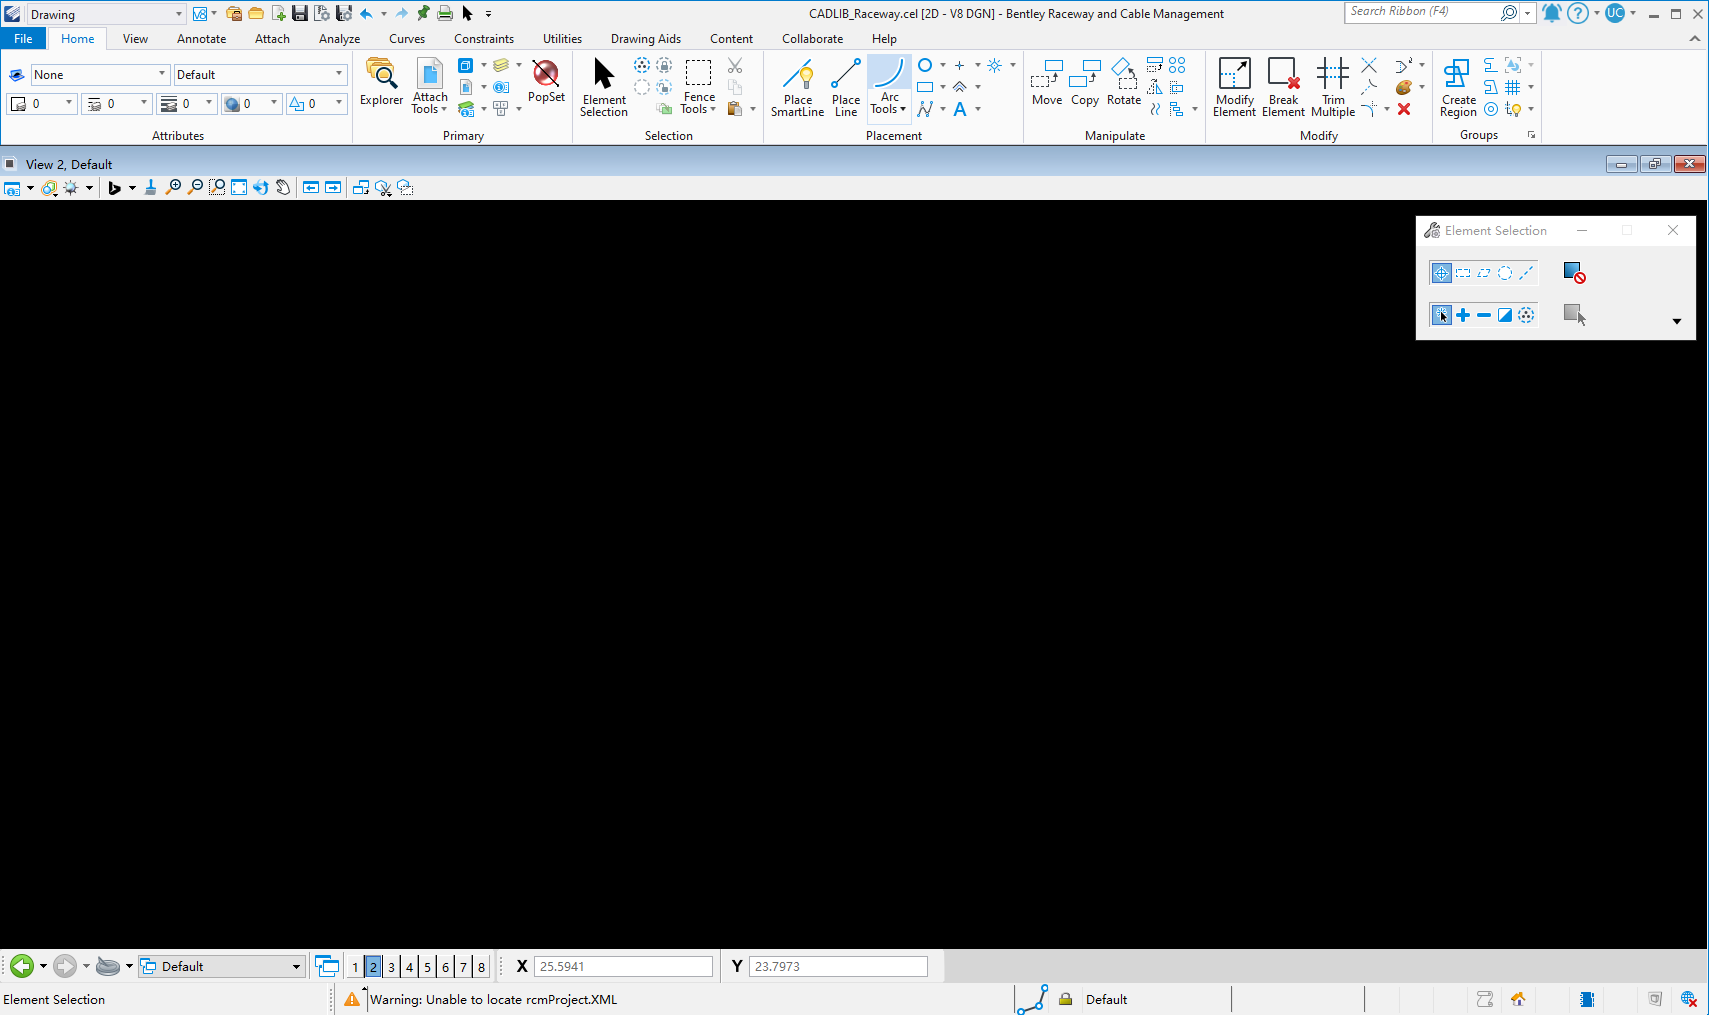Screen dimensions: 1709x1015
Task: Switch to the Collaborate ribbon tab
Action: coord(812,39)
